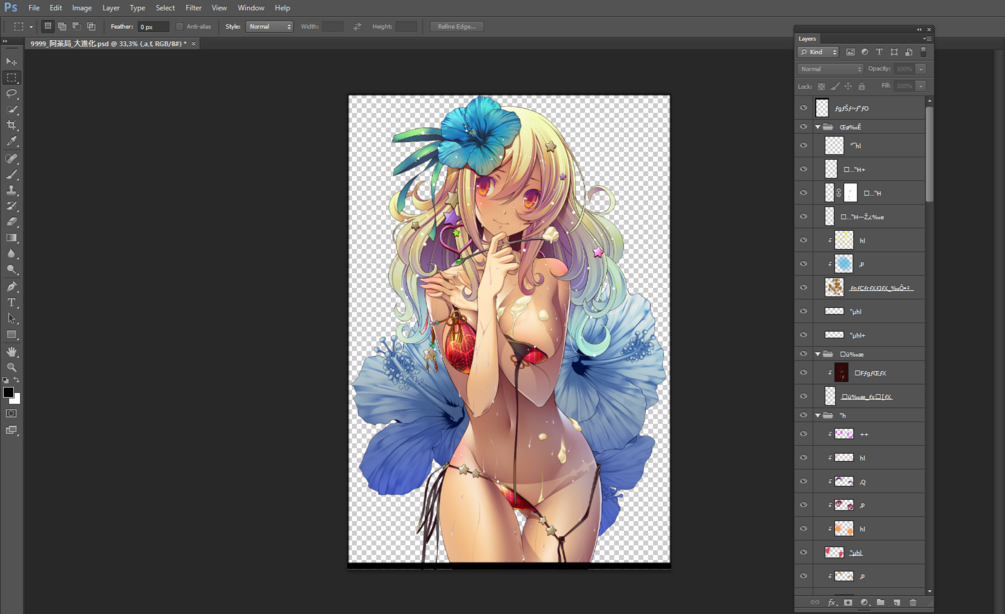Viewport: 1005px width, 614px height.
Task: Click the Refine Edge button
Action: [x=456, y=26]
